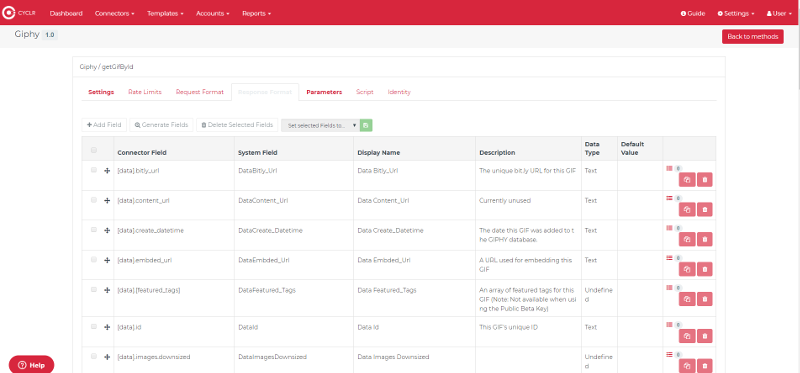800x373 pixels.
Task: Open the Guide link
Action: (x=693, y=14)
